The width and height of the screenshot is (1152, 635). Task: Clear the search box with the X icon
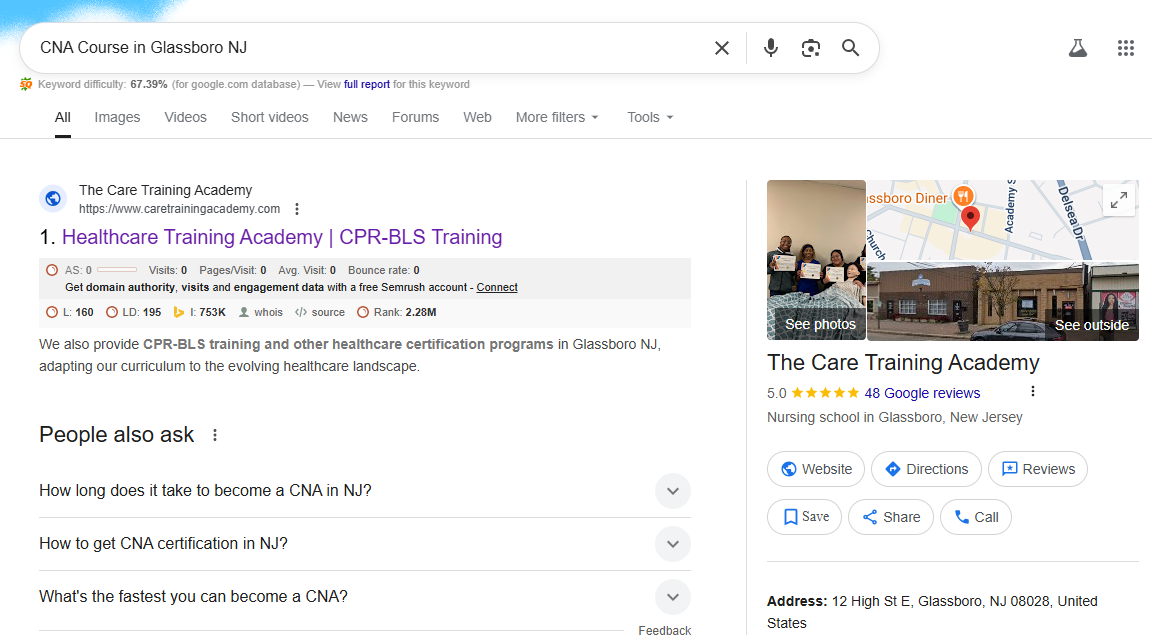point(721,48)
